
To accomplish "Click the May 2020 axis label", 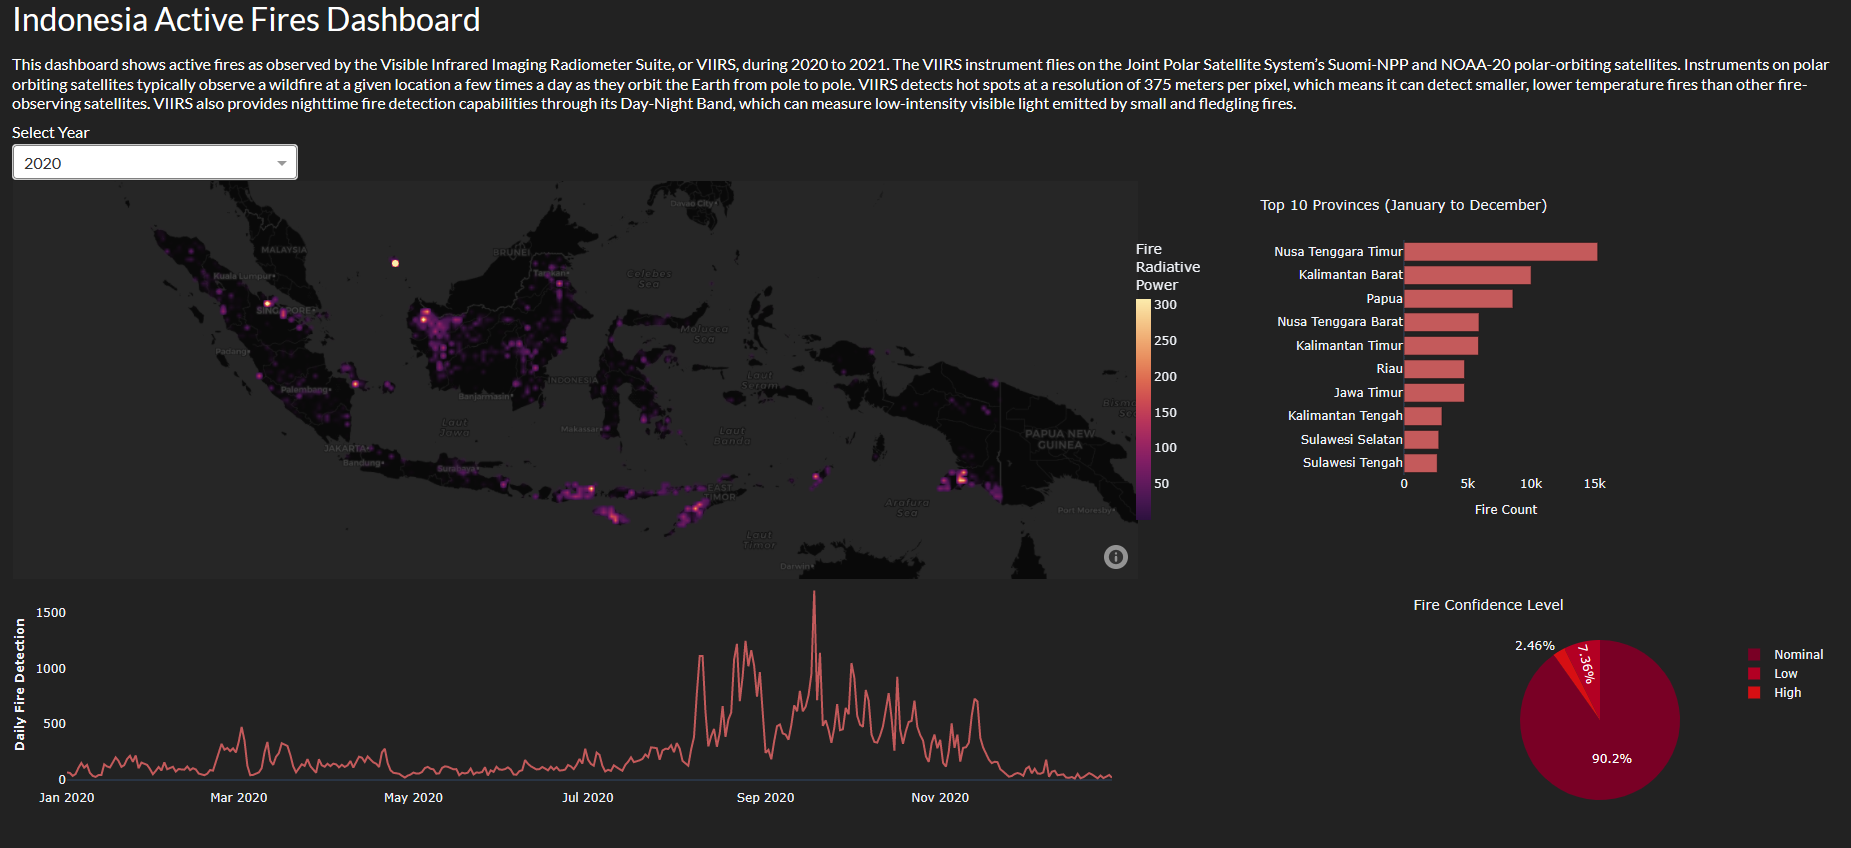I will [413, 797].
